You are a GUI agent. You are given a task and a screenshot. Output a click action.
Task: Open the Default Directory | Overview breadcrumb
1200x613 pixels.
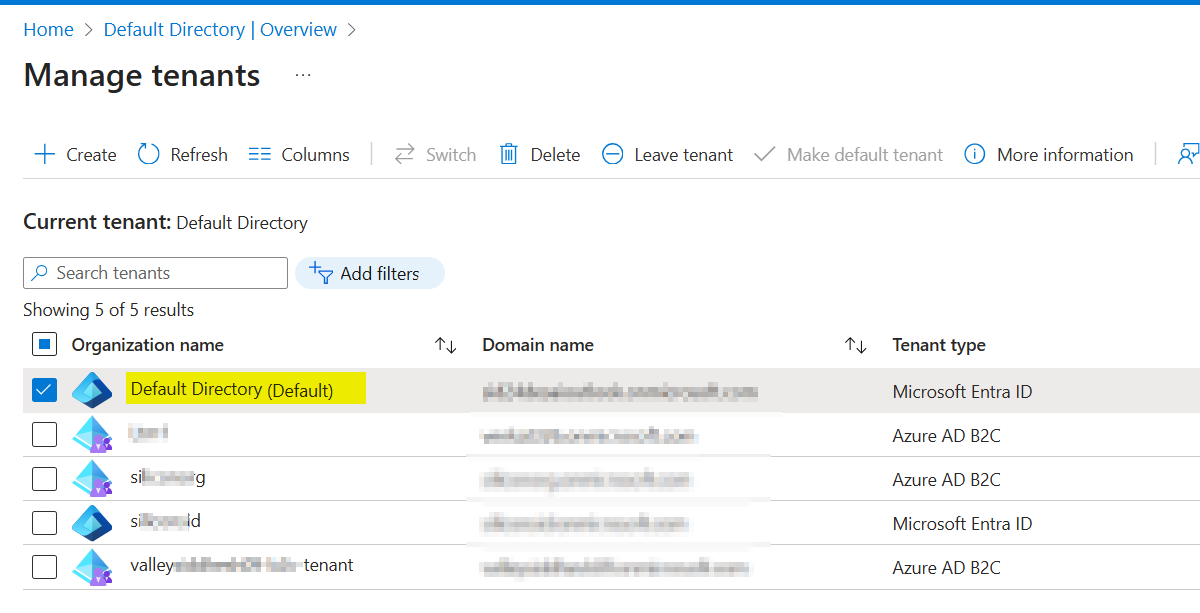click(220, 30)
